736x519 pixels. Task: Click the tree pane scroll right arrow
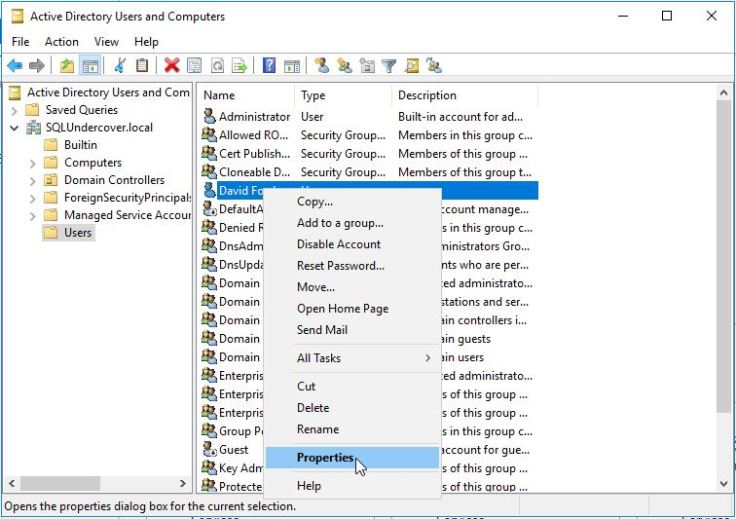pyautogui.click(x=183, y=483)
